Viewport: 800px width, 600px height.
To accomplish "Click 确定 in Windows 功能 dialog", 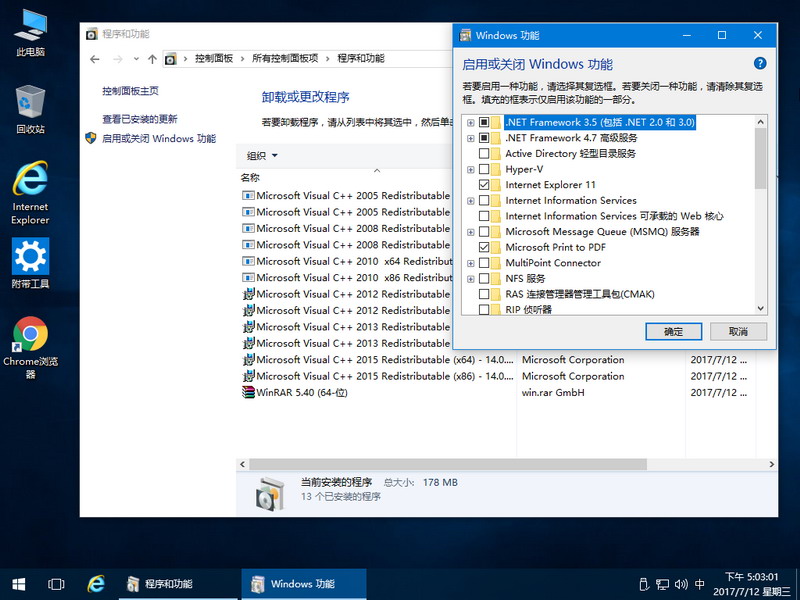I will coord(673,332).
